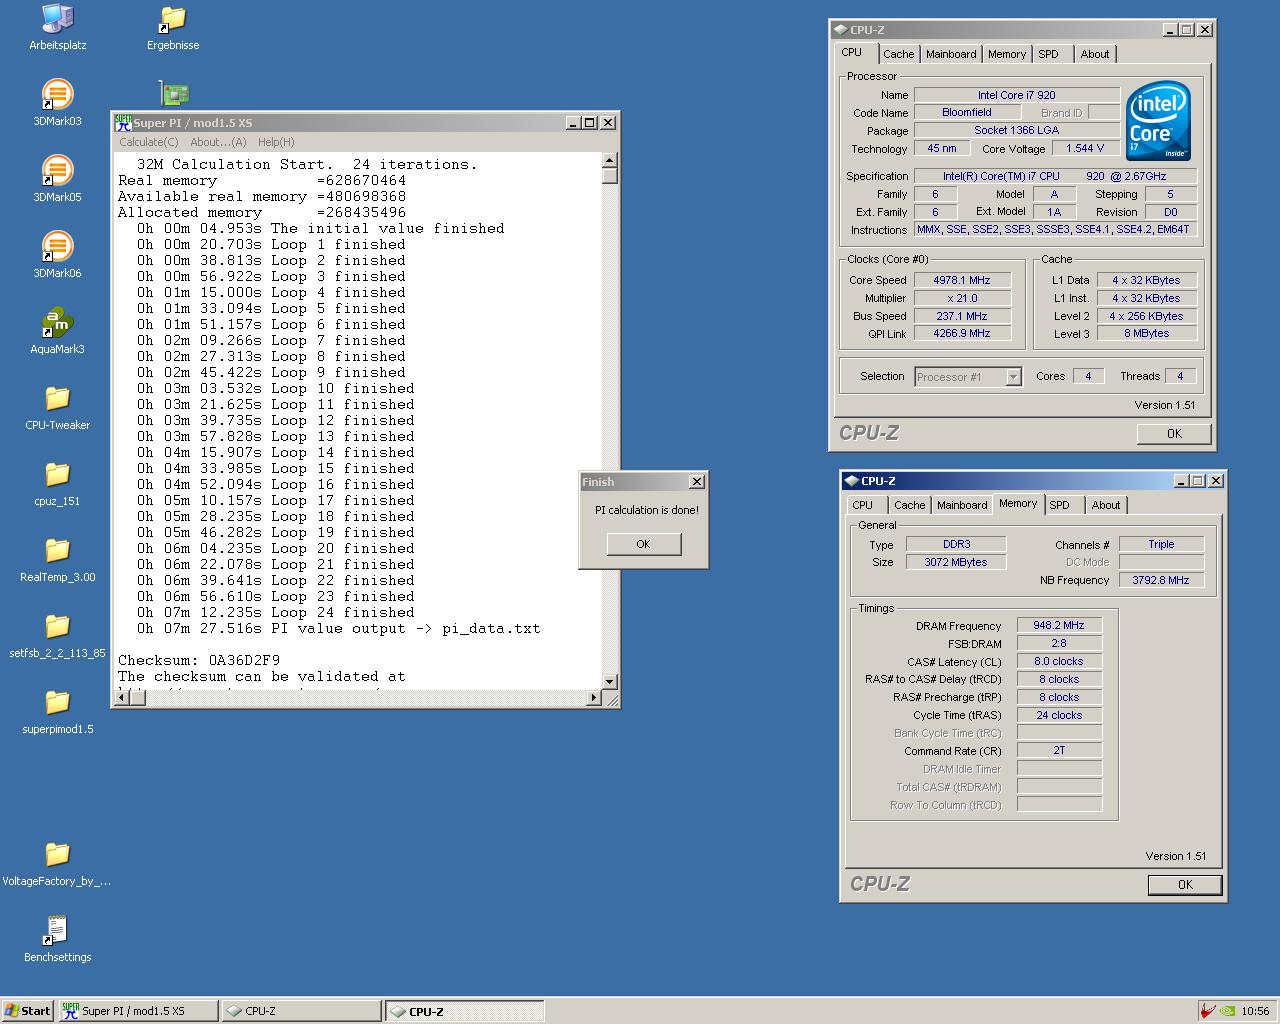This screenshot has height=1024, width=1280.
Task: Launch the AquaMark3 shortcut
Action: 58,331
